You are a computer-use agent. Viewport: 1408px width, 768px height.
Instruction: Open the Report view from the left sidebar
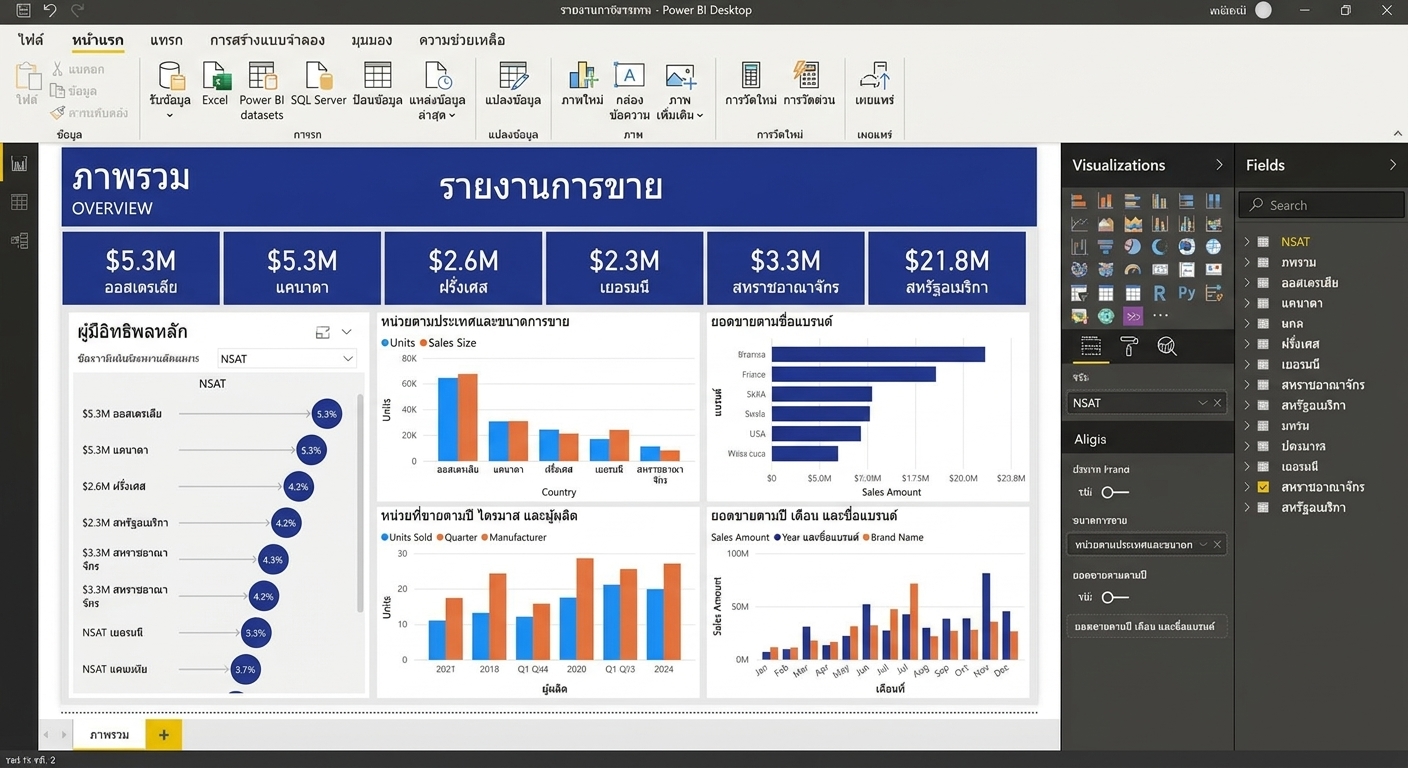19,164
